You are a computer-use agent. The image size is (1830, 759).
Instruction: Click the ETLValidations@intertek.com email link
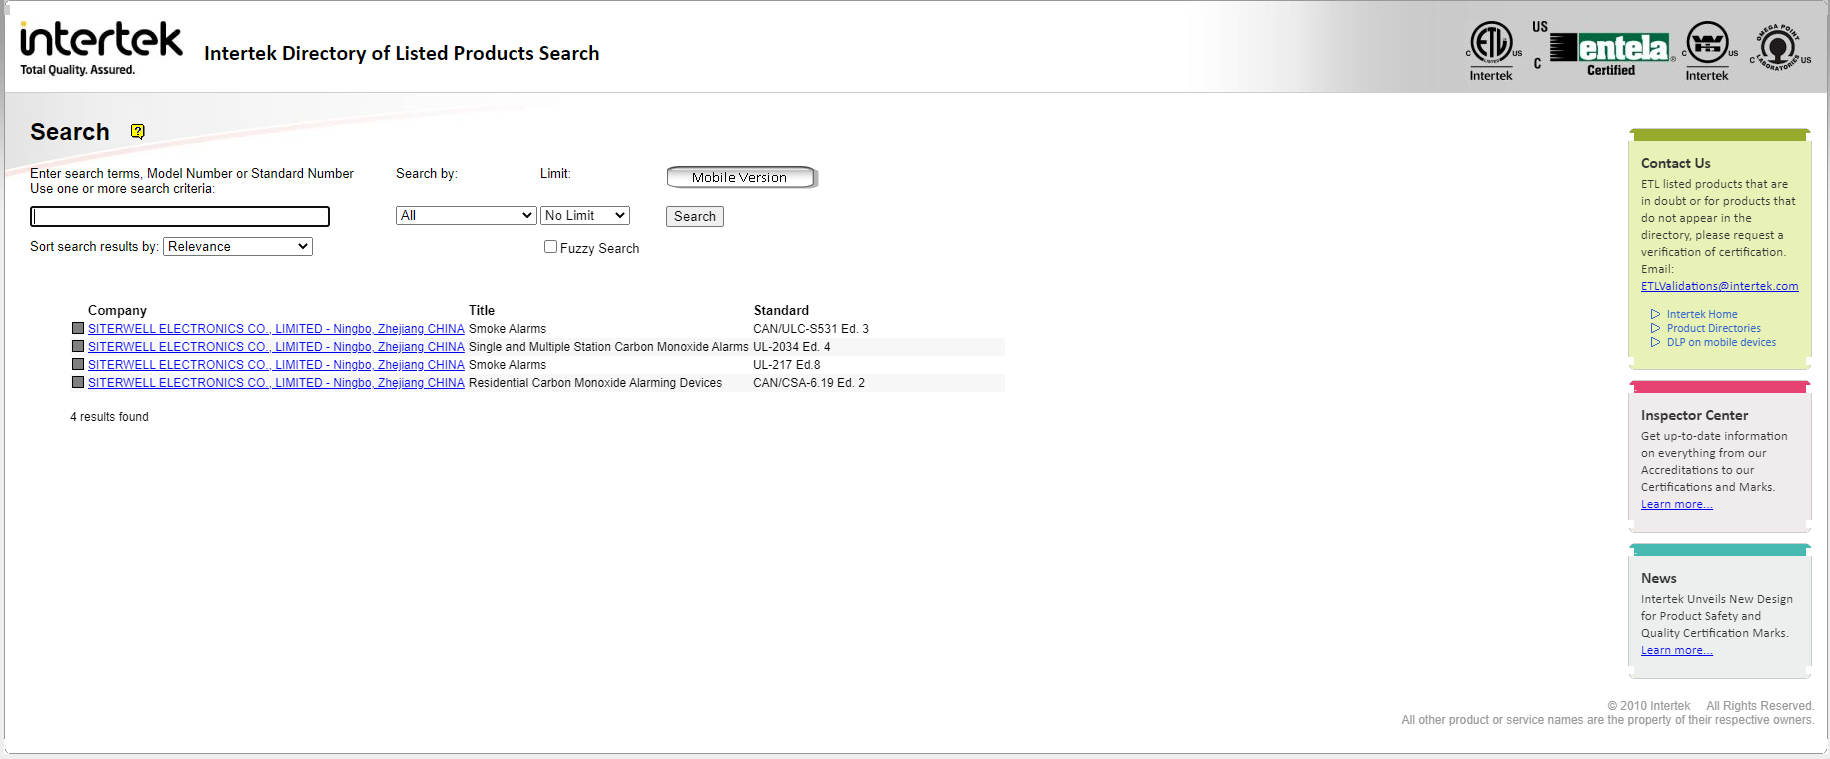pos(1719,286)
